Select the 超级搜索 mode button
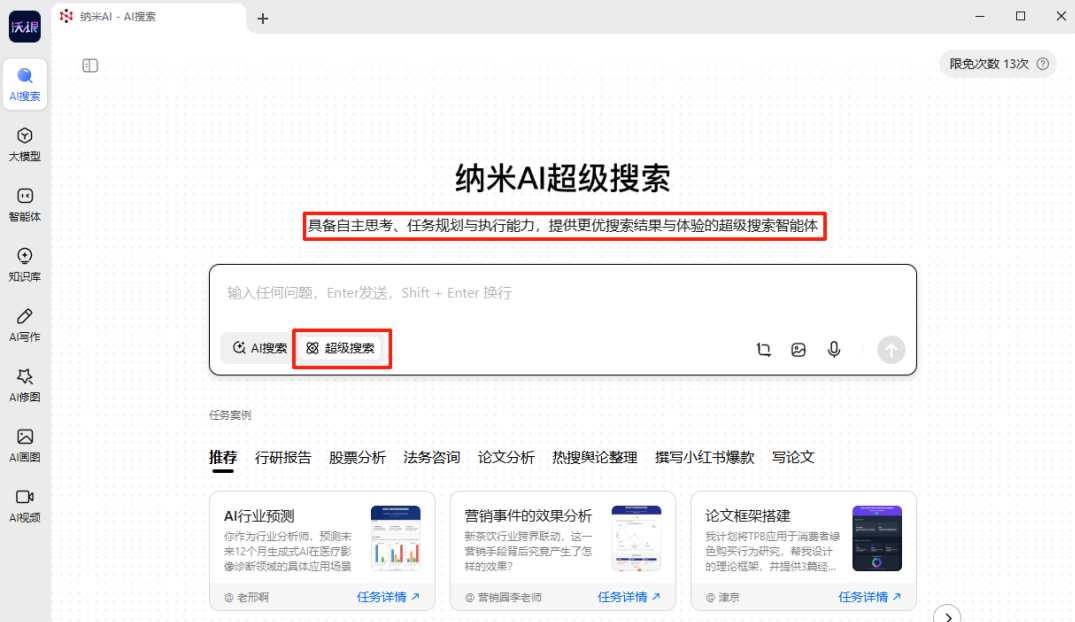This screenshot has width=1075, height=622. [341, 348]
